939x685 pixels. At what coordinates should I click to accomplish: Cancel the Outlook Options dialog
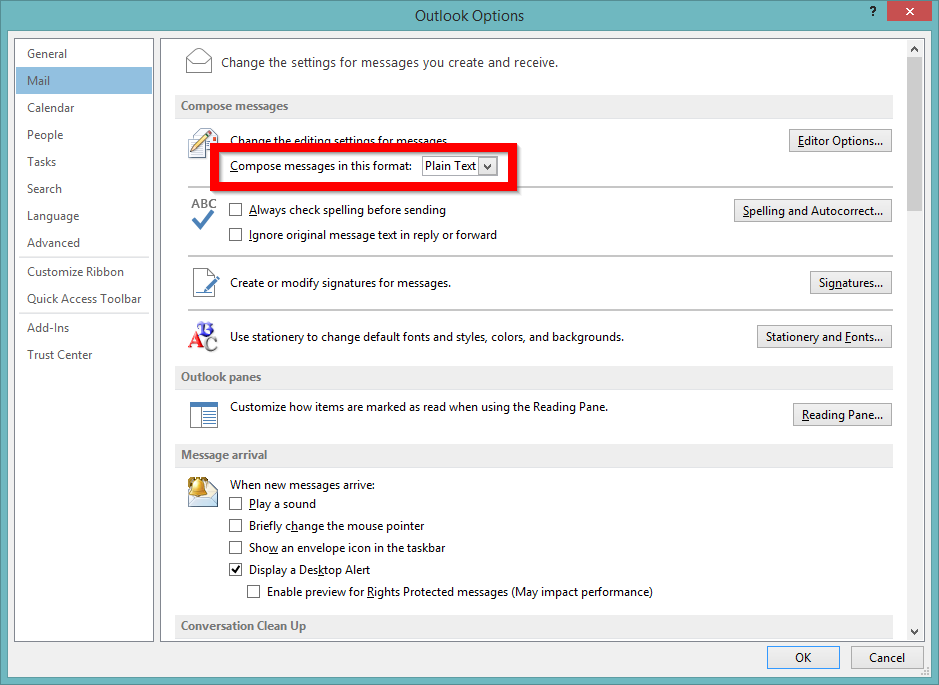pos(887,657)
